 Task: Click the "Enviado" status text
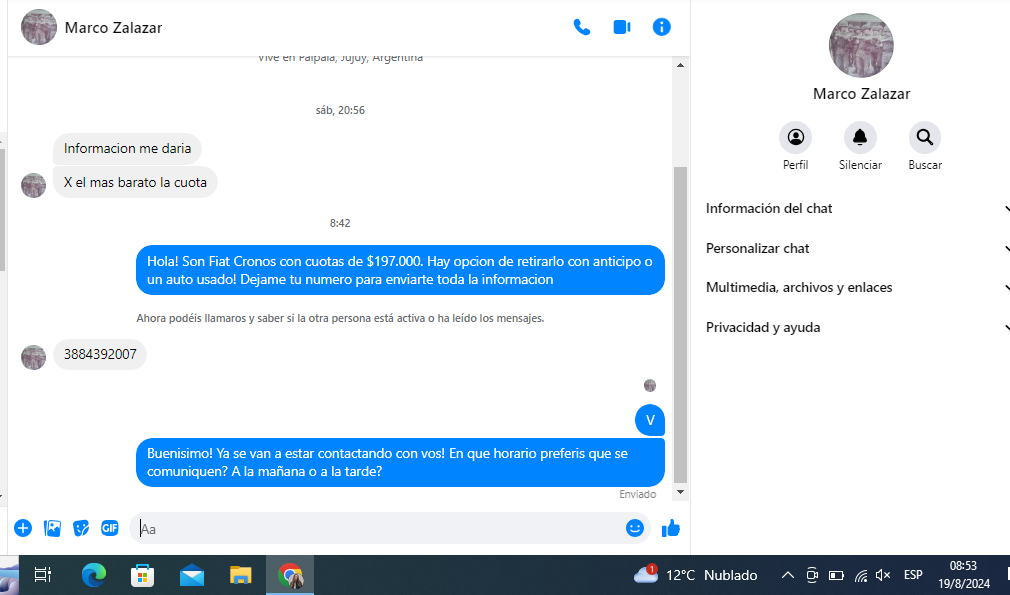pos(638,495)
